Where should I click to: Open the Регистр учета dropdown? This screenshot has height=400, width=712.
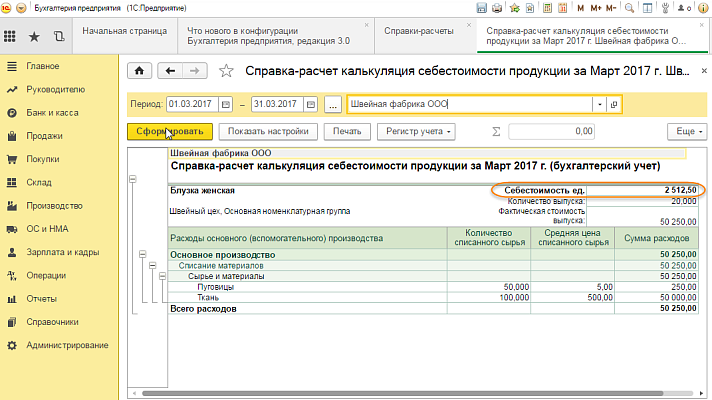coord(416,131)
